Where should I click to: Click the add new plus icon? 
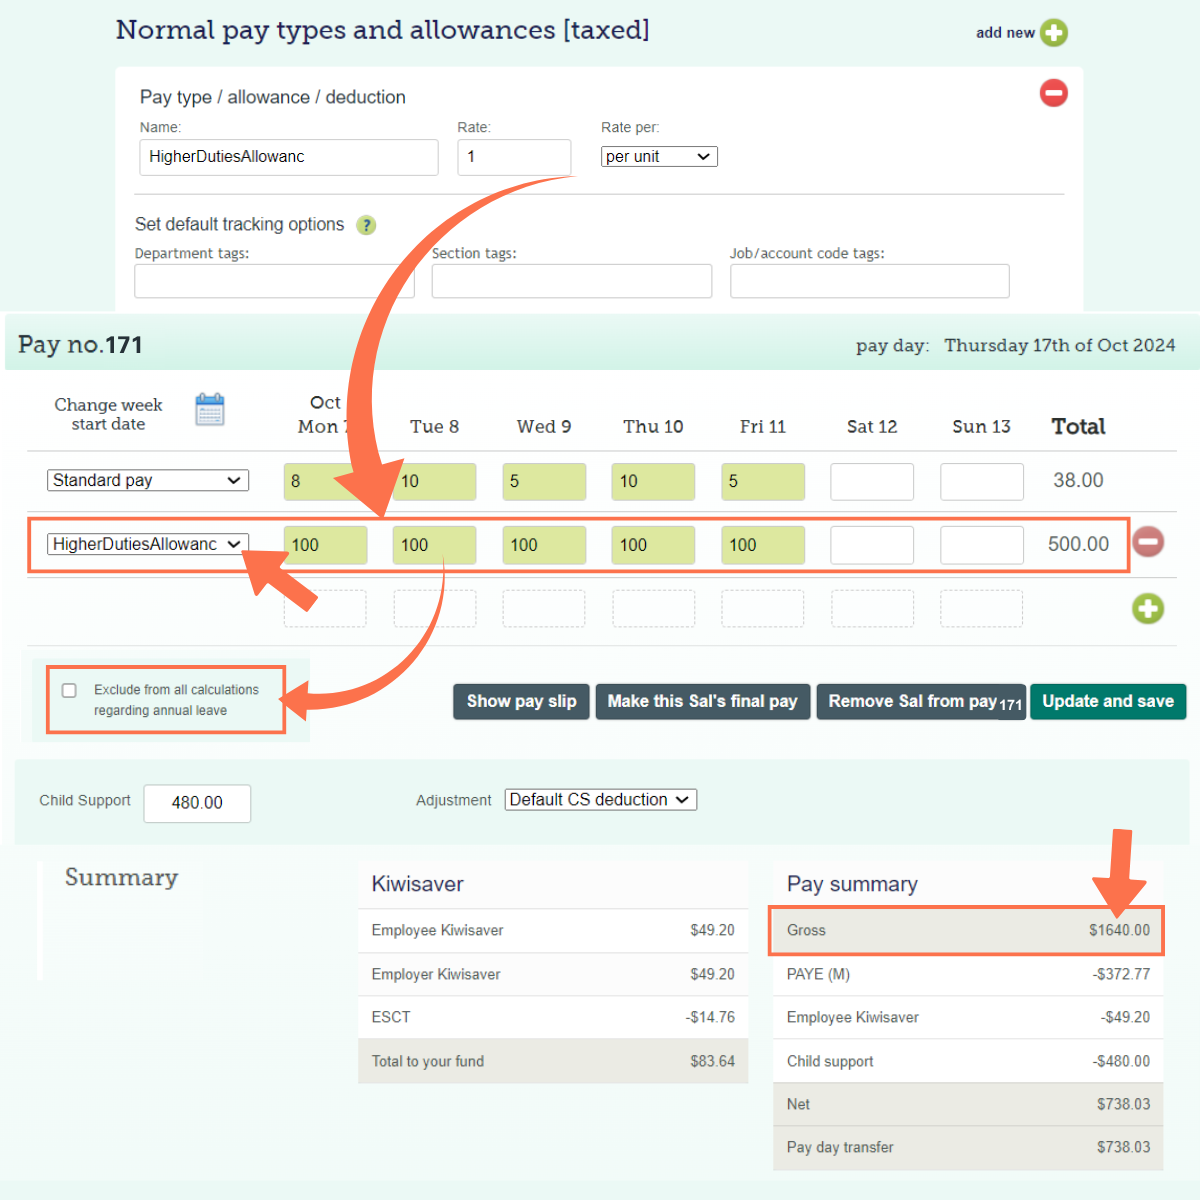[1055, 32]
